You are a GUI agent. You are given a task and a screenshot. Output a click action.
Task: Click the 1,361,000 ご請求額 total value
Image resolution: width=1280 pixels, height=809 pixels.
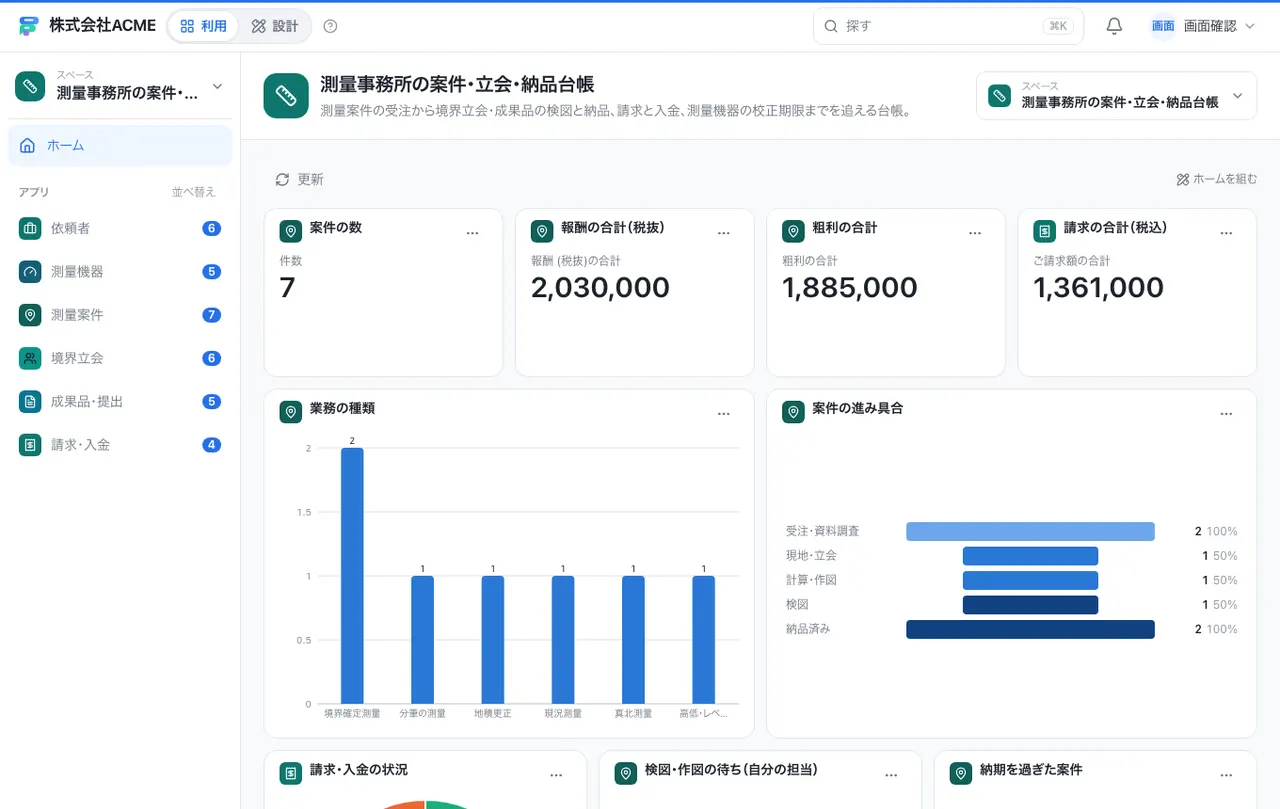[1099, 288]
